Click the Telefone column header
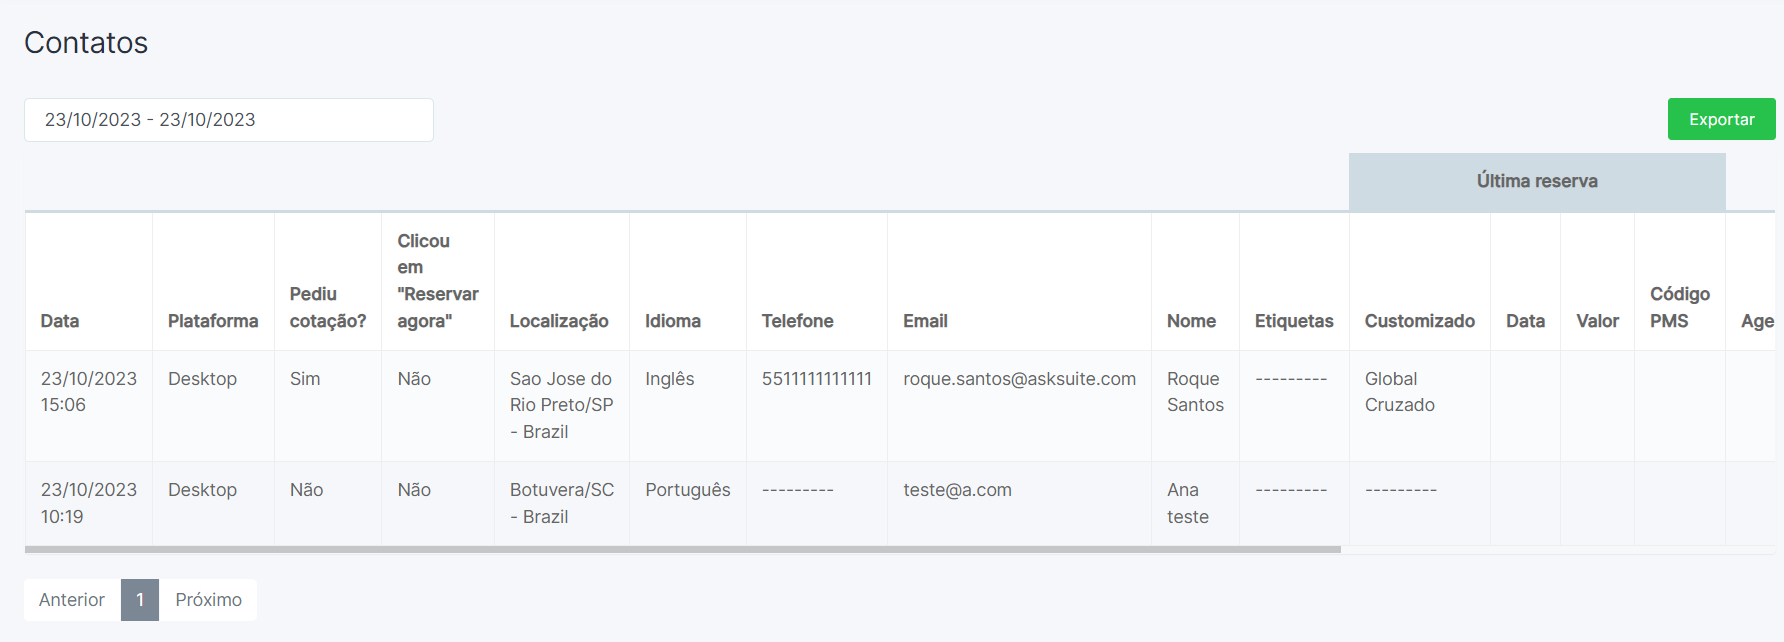The height and width of the screenshot is (642, 1784). (797, 321)
